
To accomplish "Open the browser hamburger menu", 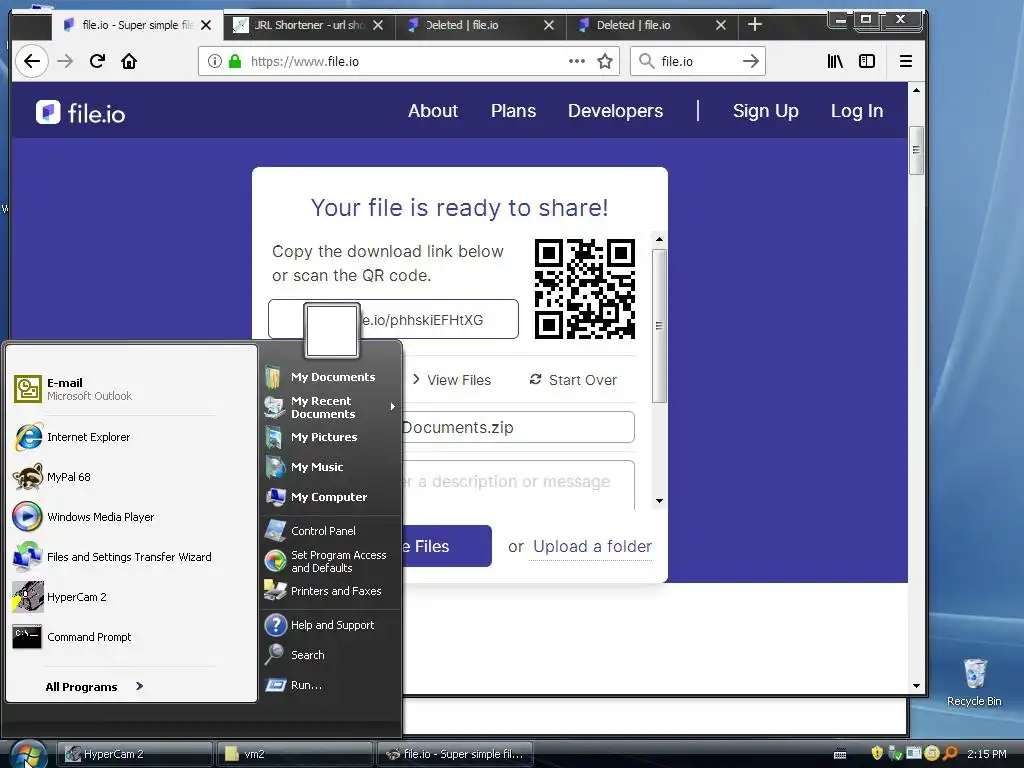I will tap(906, 61).
